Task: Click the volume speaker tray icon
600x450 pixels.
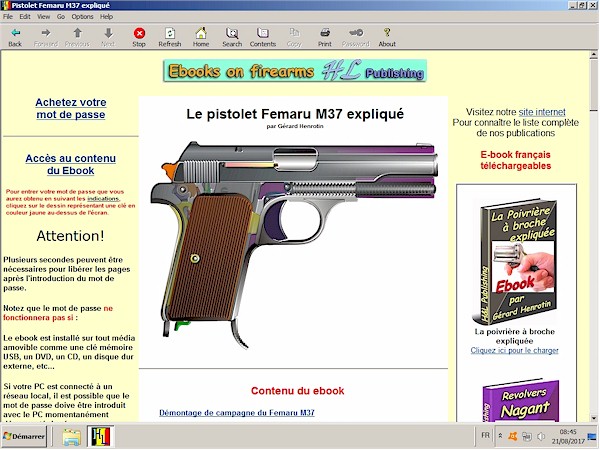Action: point(541,436)
